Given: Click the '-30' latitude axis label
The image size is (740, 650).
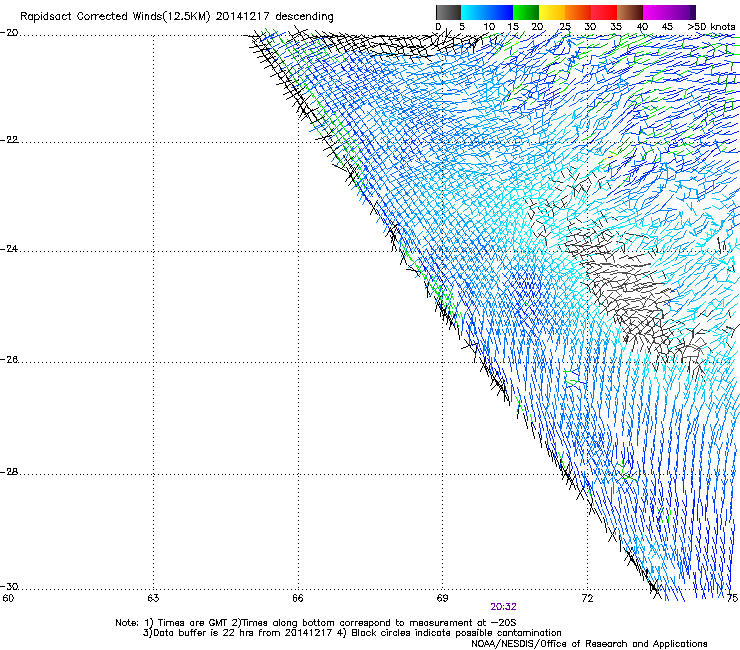Looking at the screenshot, I should 9,586.
